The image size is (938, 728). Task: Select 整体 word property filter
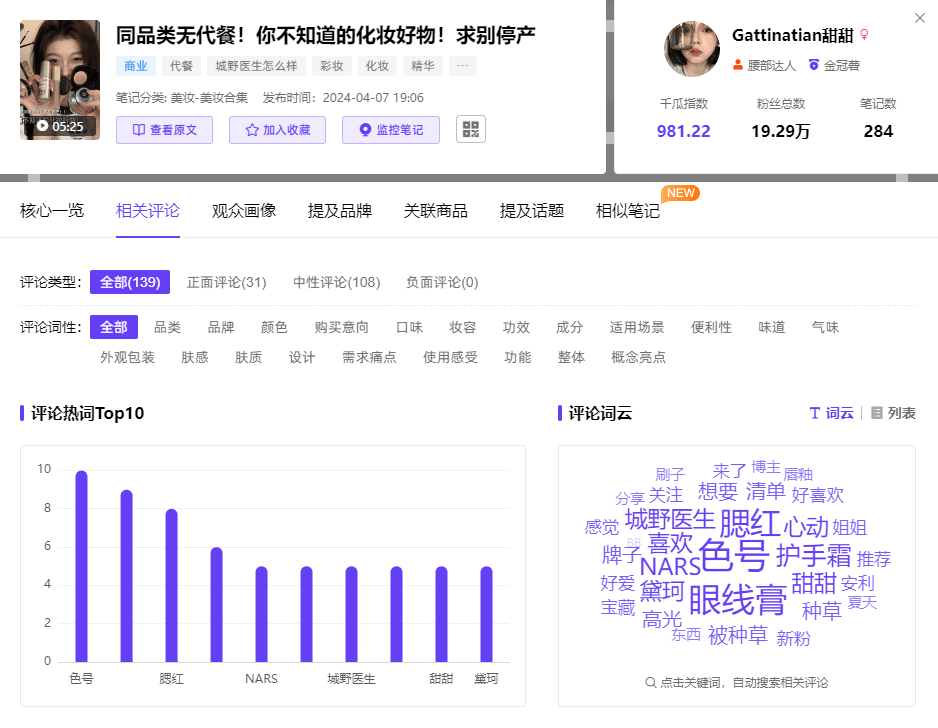coord(571,357)
